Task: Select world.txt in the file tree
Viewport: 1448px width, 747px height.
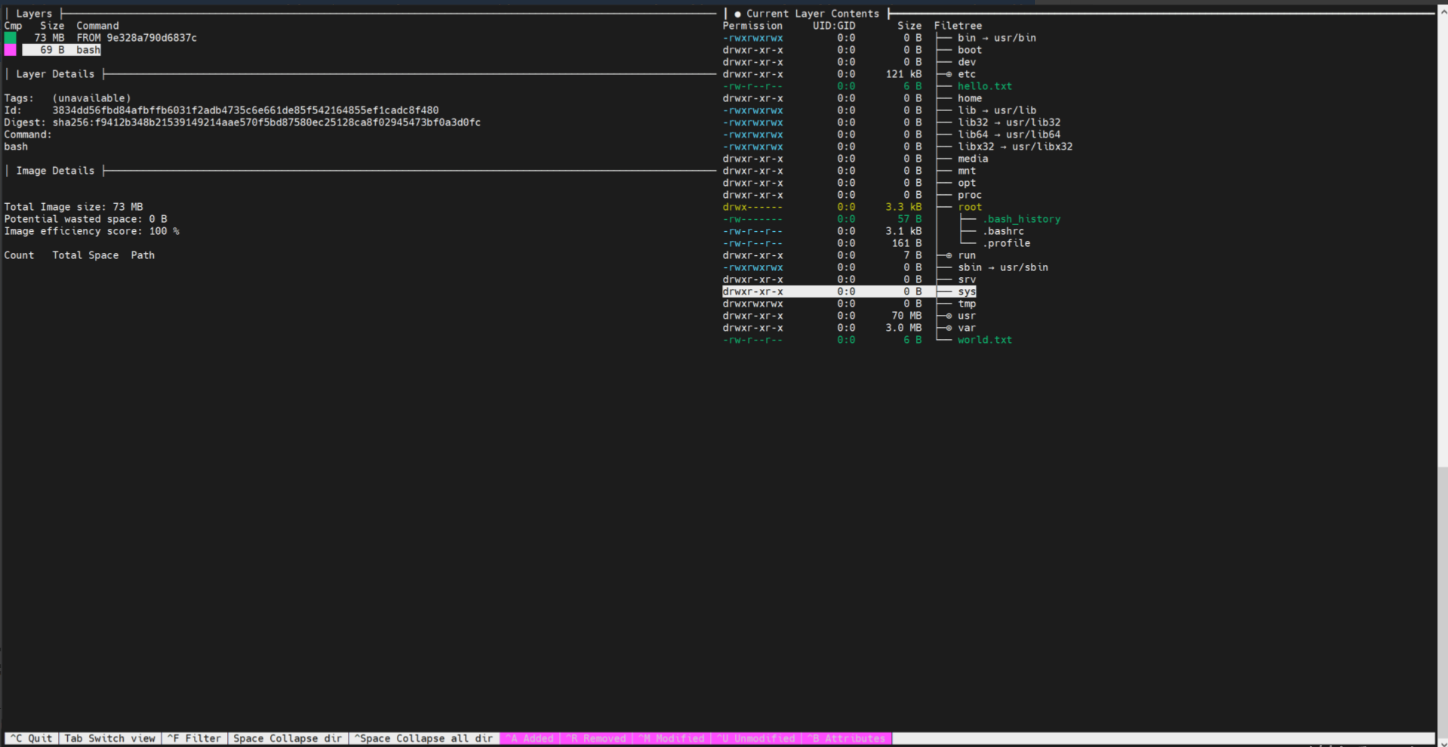Action: coord(984,340)
